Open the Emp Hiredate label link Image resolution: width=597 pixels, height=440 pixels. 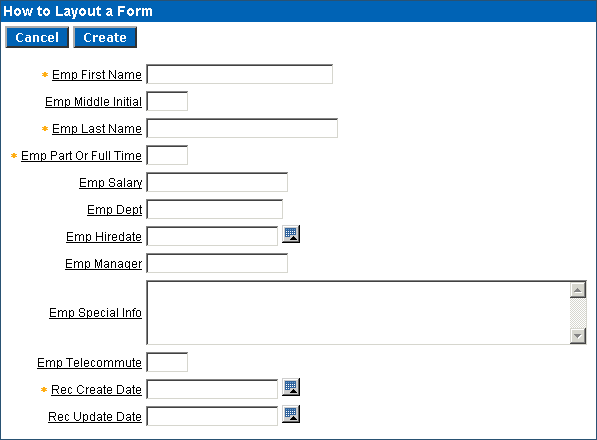click(x=104, y=237)
